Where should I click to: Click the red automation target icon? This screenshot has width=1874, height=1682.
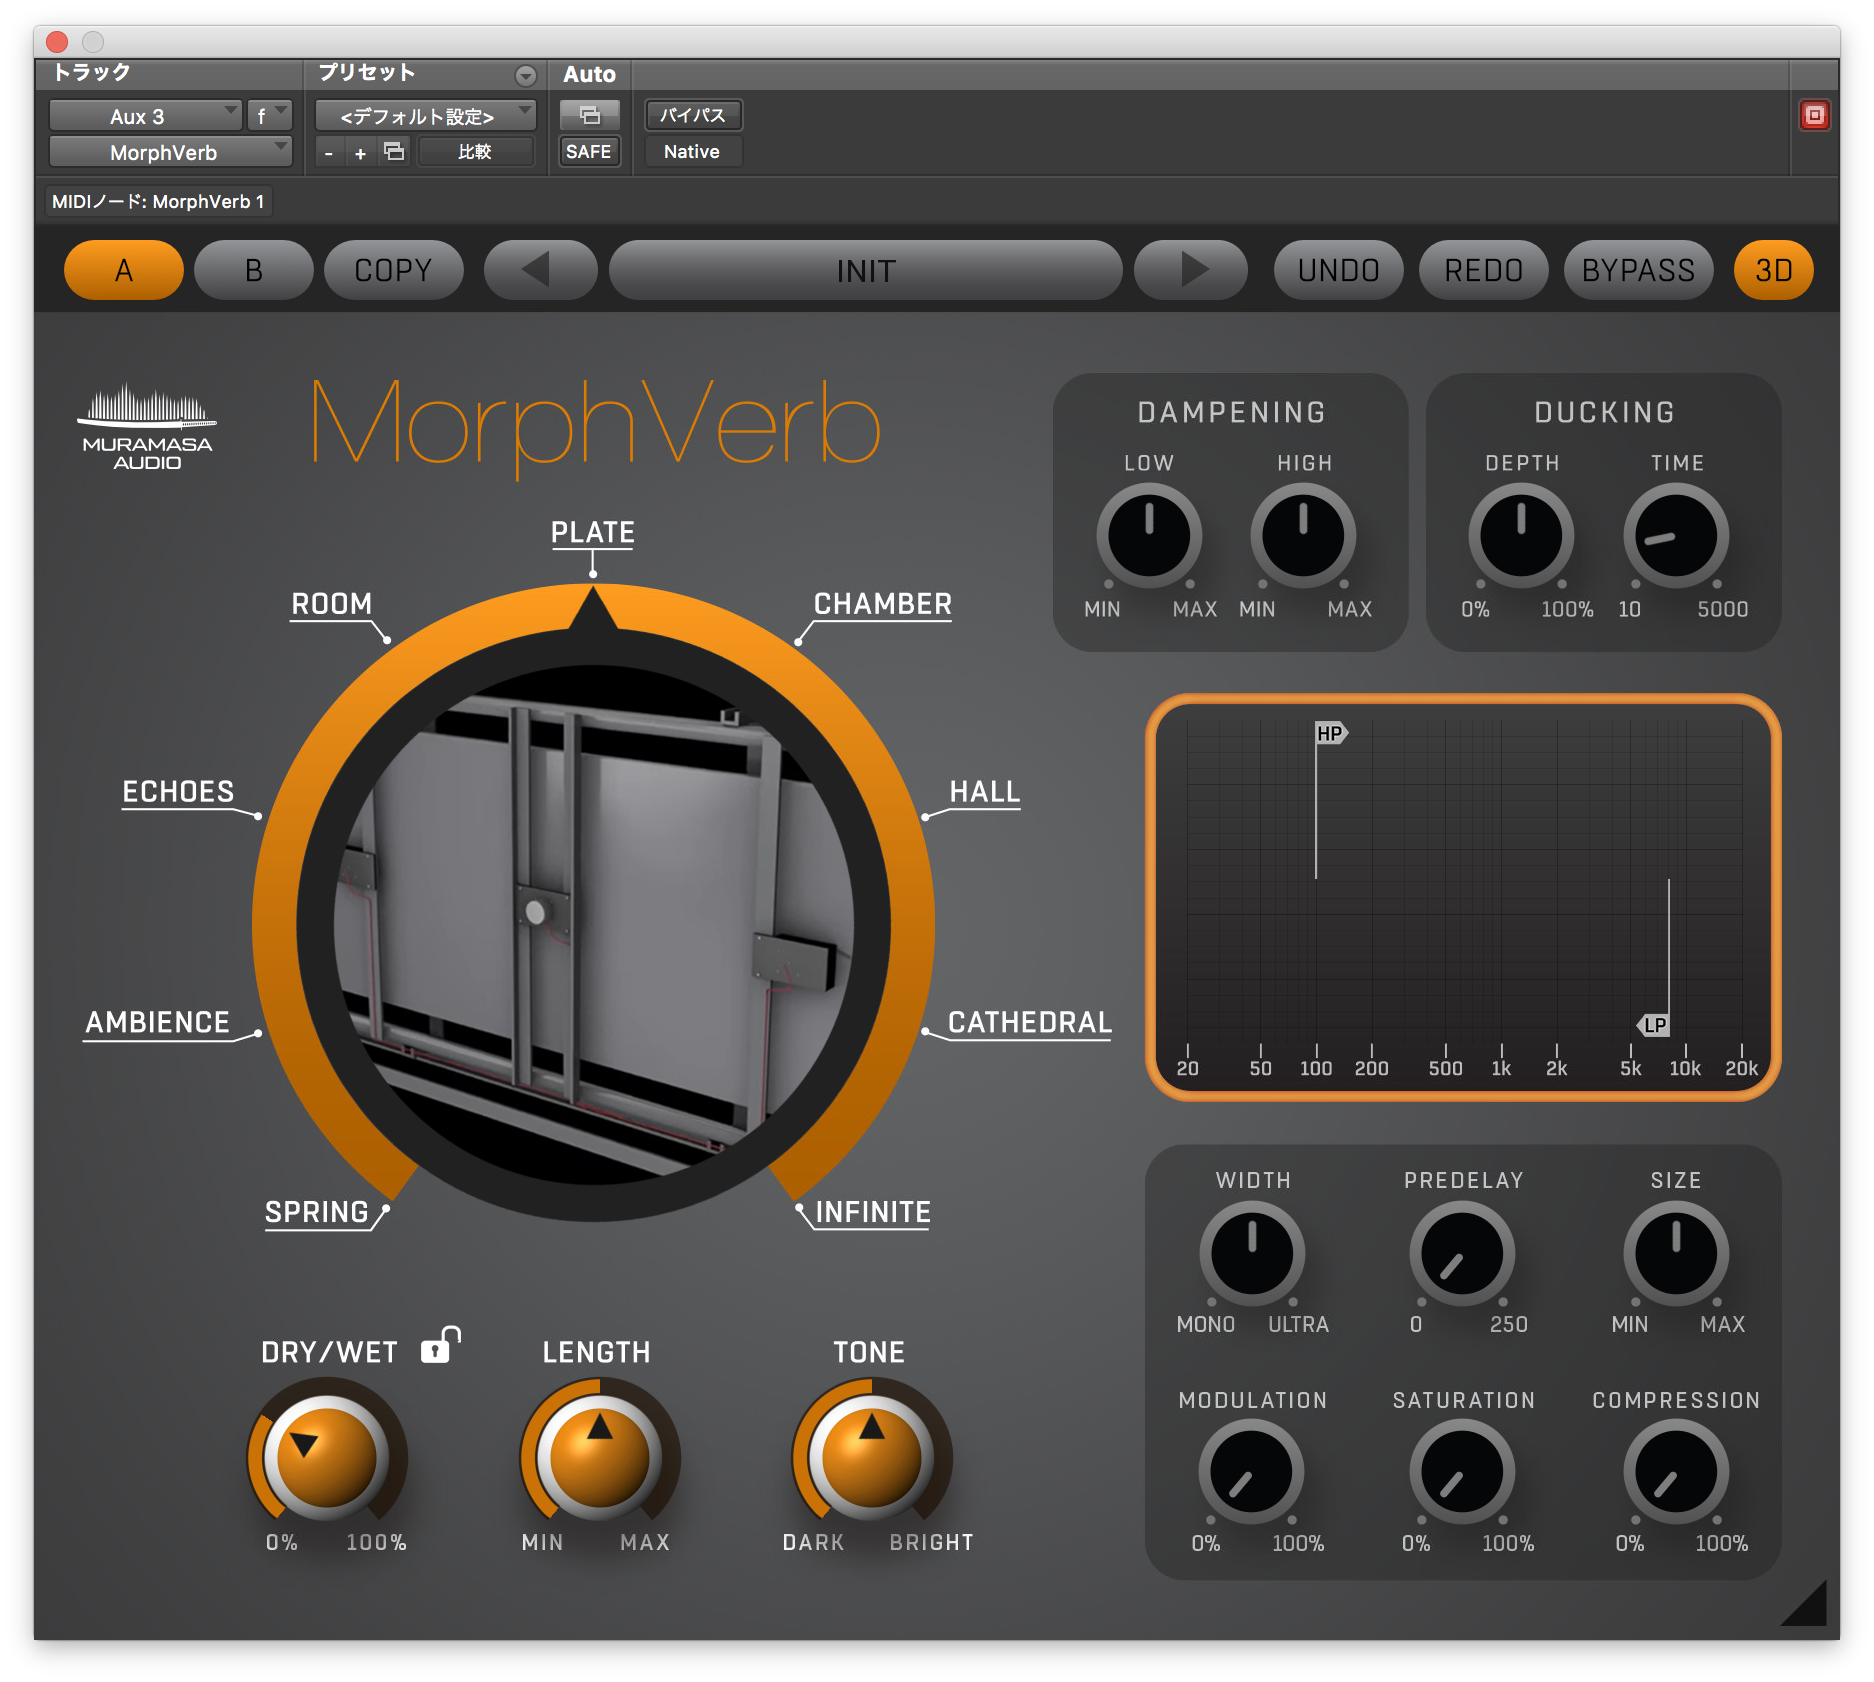(1815, 116)
